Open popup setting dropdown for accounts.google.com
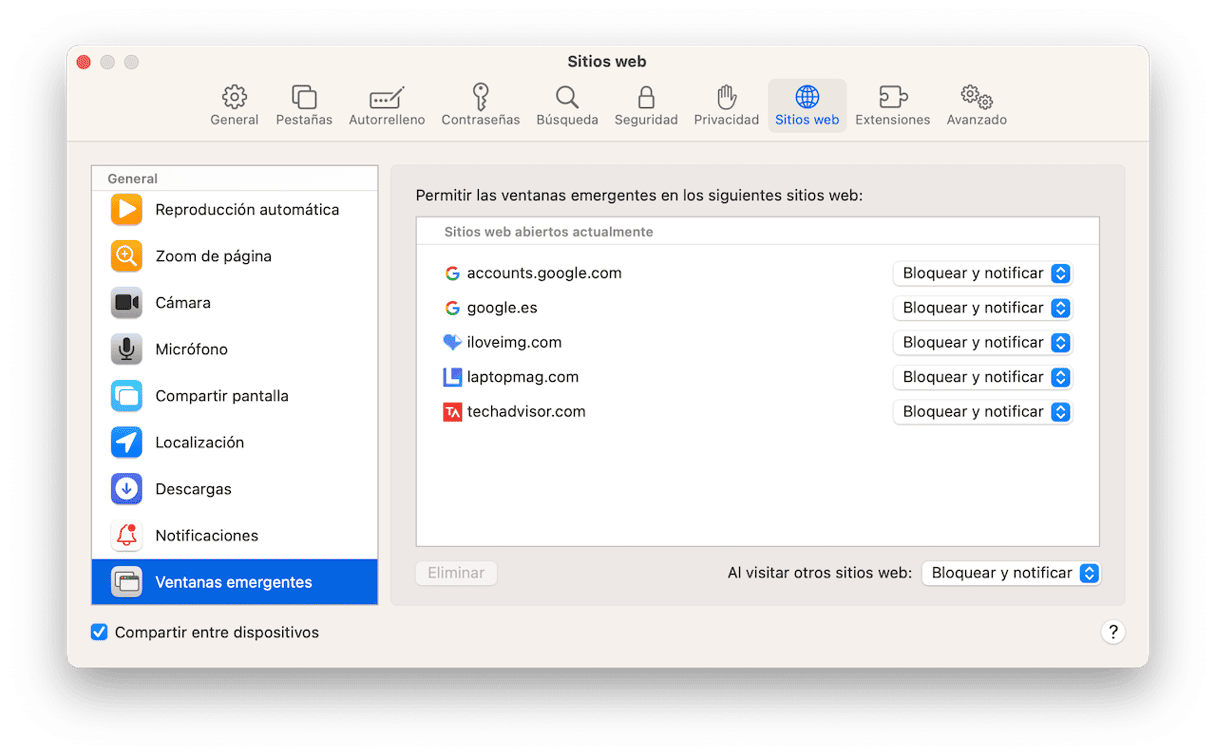This screenshot has height=756, width=1216. pos(982,273)
